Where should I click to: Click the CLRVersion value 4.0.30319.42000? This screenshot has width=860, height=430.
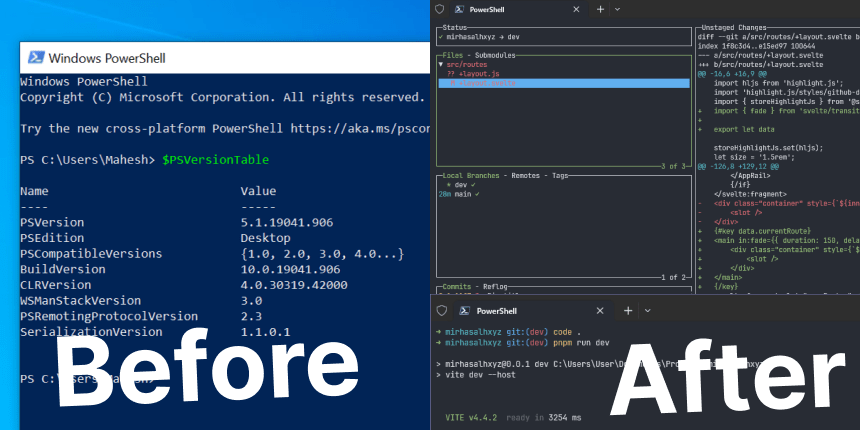[293, 285]
